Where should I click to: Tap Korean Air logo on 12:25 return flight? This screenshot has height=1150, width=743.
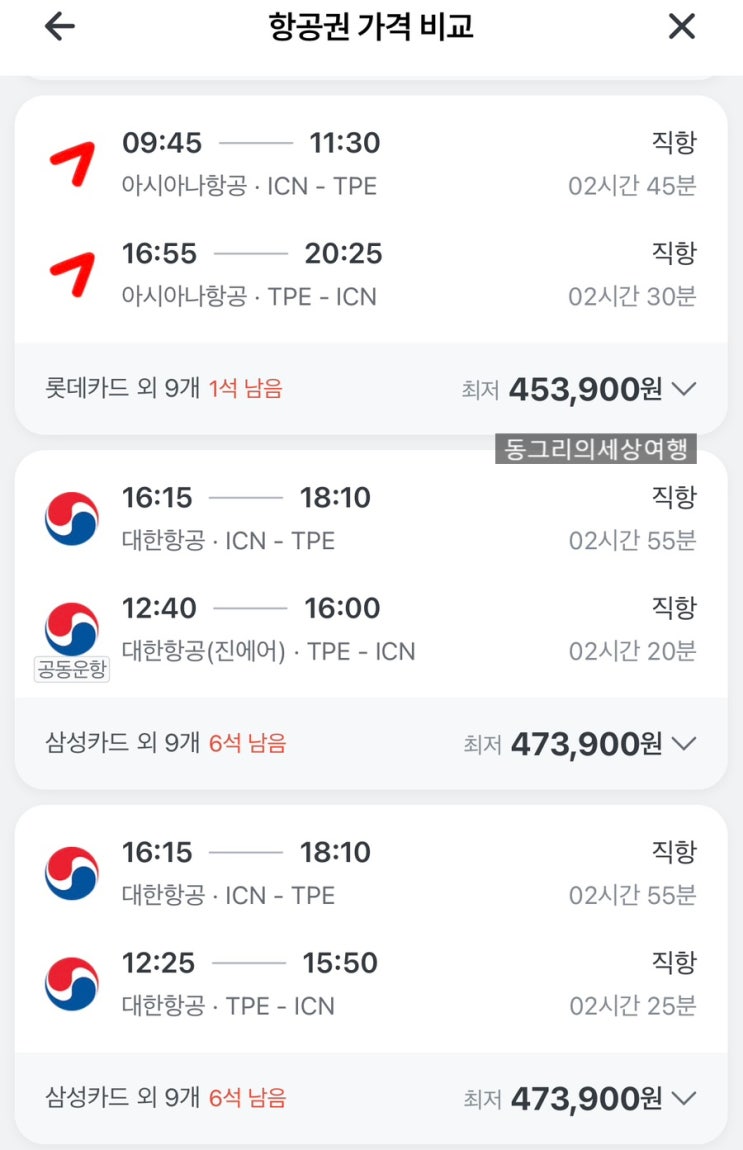72,983
